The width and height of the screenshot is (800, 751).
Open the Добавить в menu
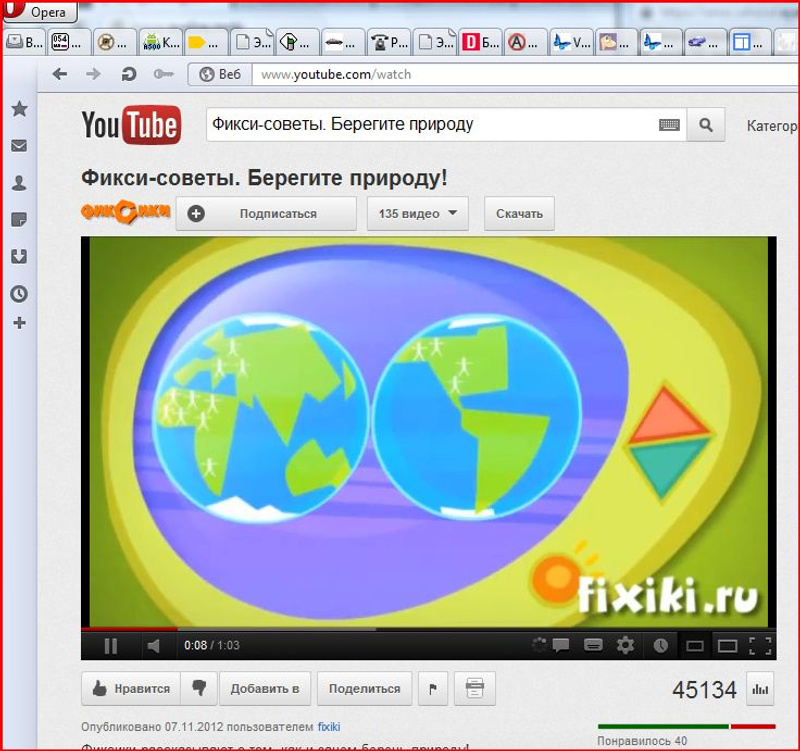[265, 688]
